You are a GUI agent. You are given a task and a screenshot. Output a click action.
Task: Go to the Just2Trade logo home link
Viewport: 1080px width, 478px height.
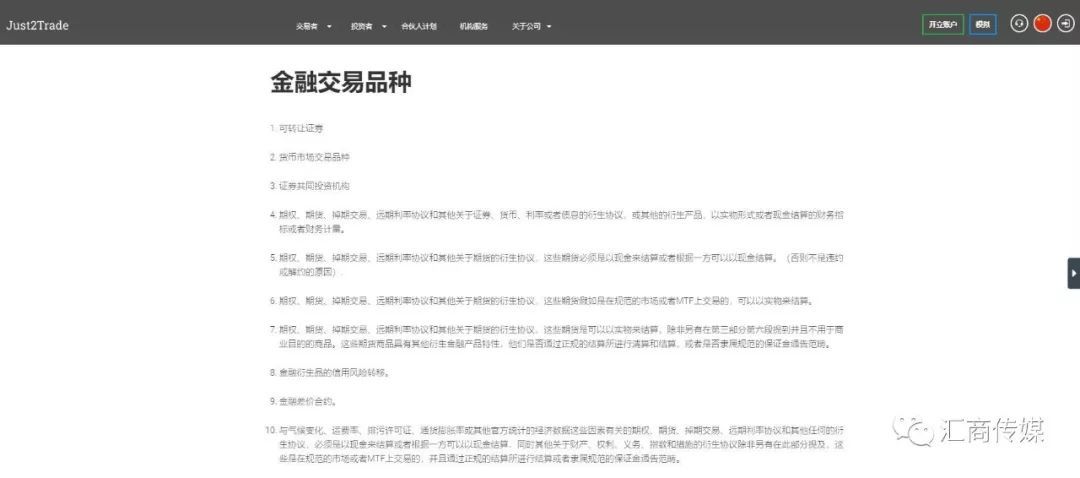point(37,25)
